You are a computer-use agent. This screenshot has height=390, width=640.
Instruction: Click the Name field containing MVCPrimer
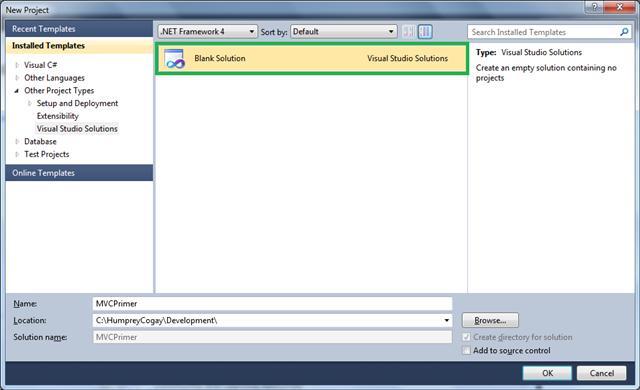pyautogui.click(x=272, y=304)
